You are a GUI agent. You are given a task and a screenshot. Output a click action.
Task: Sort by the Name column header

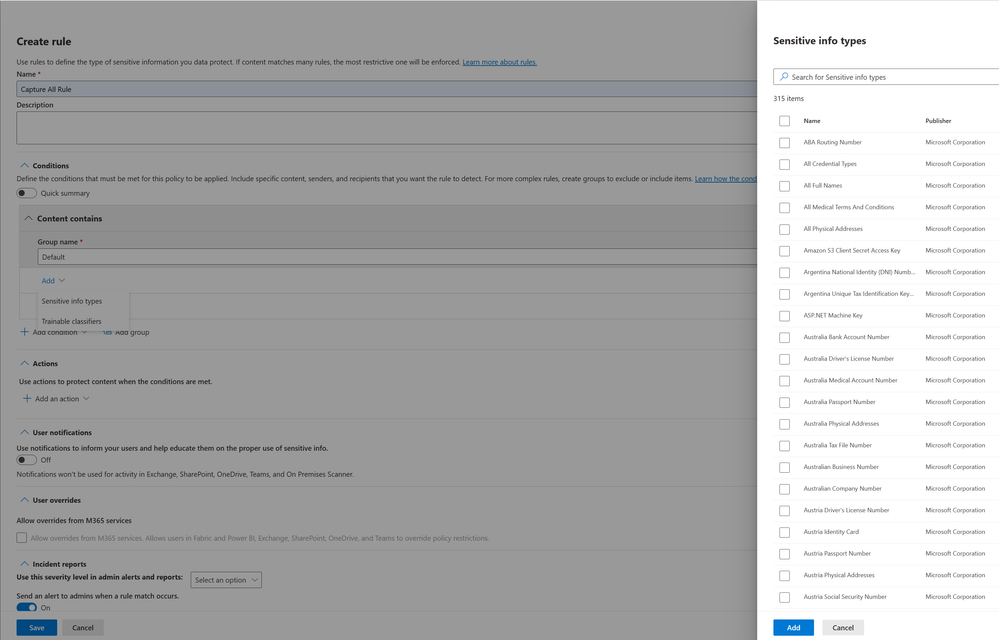click(812, 121)
